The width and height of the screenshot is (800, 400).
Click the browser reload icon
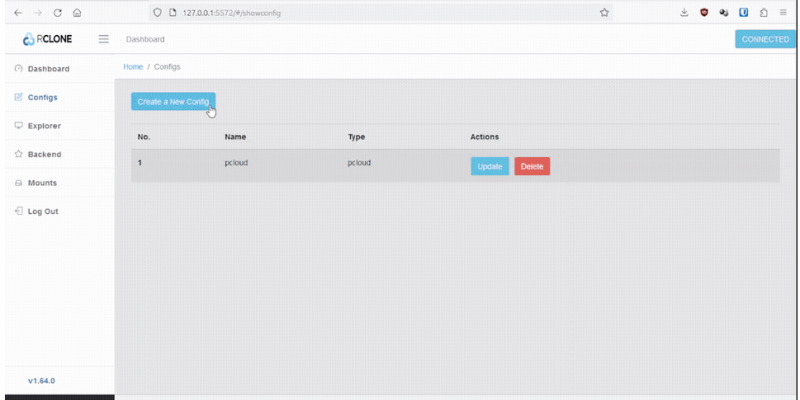click(57, 12)
